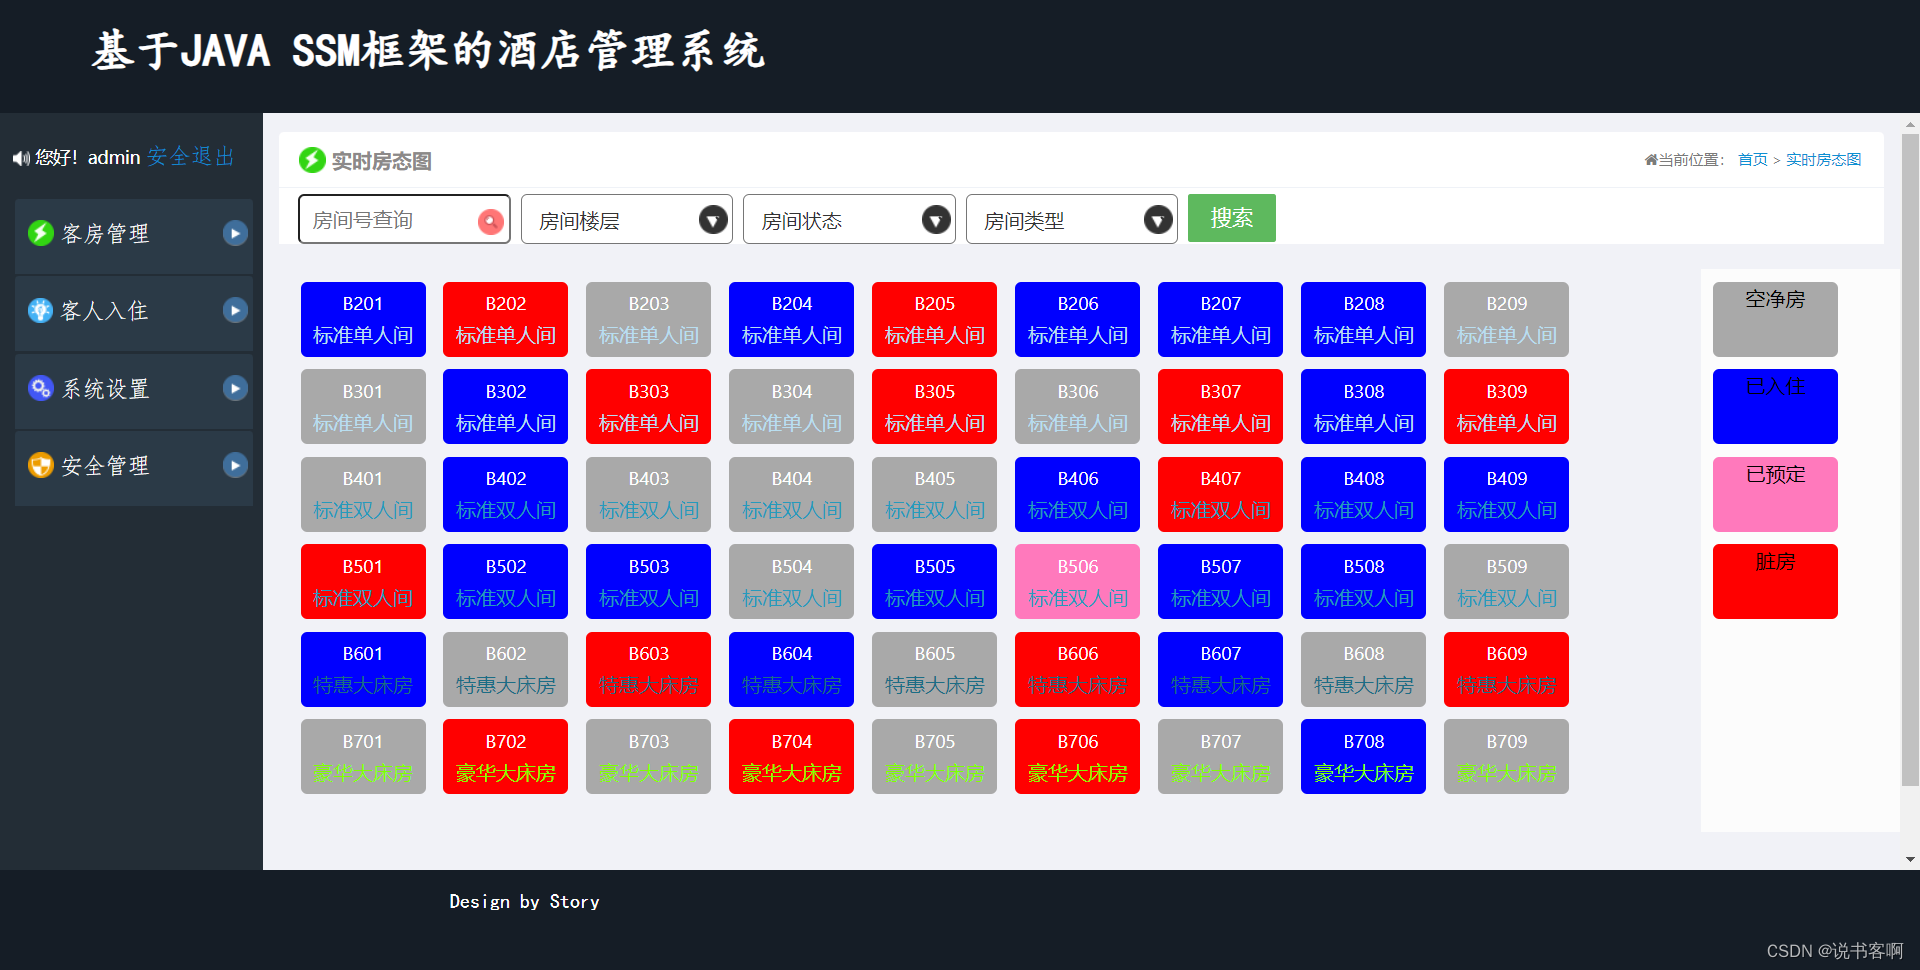Expand 安全管理 with its arrow icon
Image resolution: width=1920 pixels, height=970 pixels.
[235, 465]
